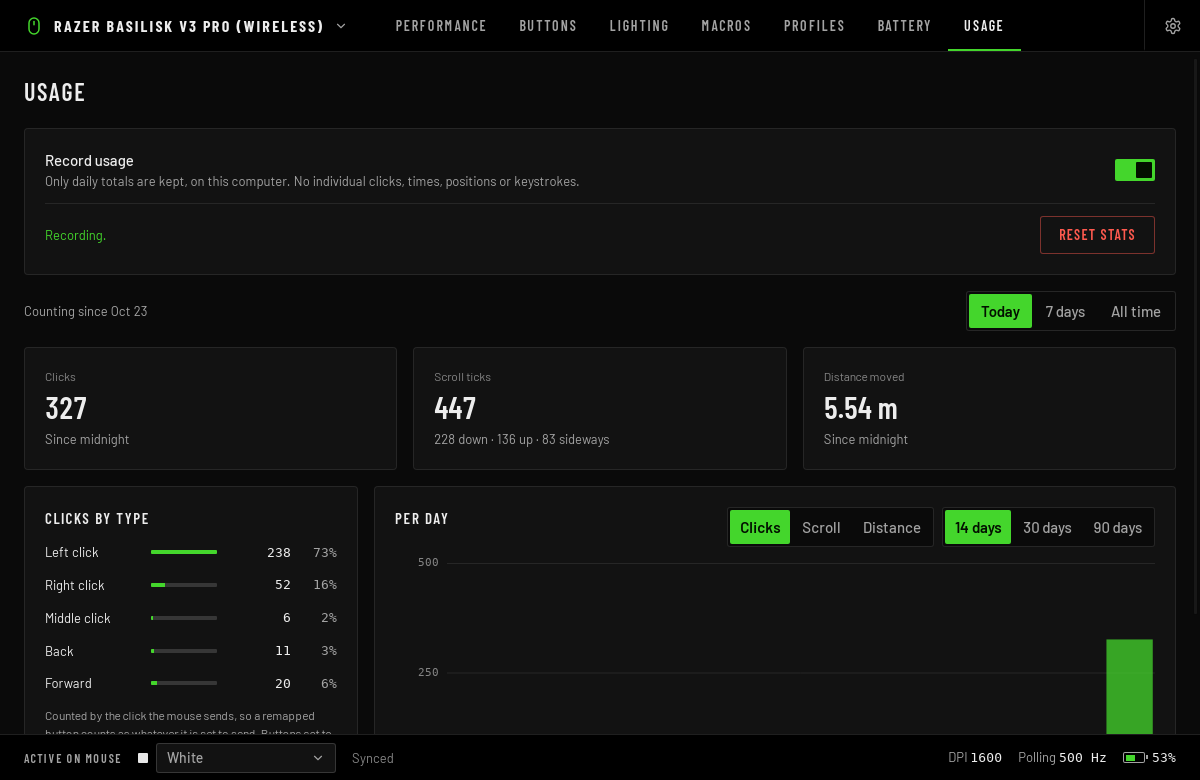Click the Forward count 20
Viewport: 1200px width, 780px height.
tap(283, 683)
